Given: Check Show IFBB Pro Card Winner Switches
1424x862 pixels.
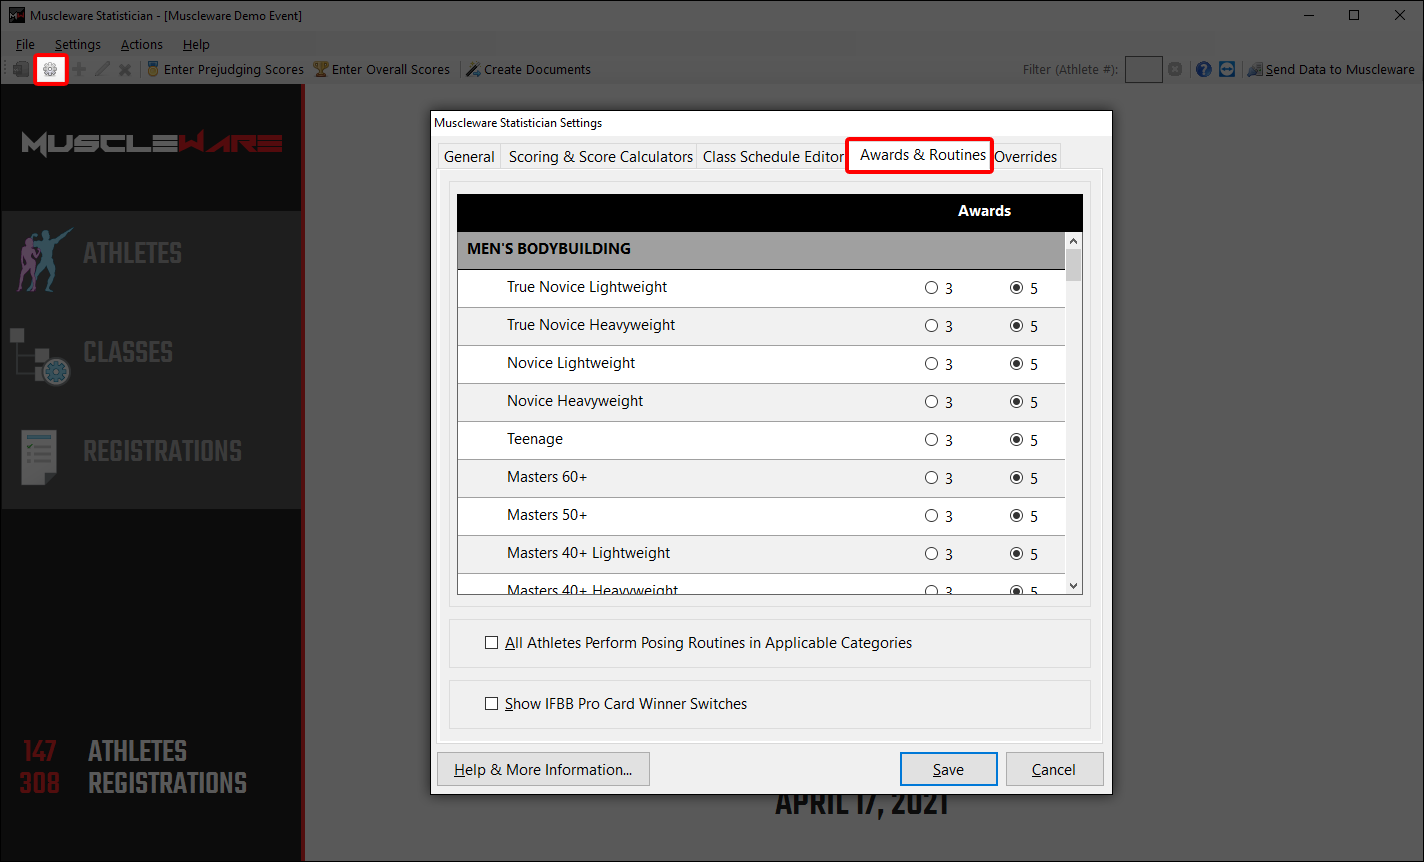Looking at the screenshot, I should 491,704.
